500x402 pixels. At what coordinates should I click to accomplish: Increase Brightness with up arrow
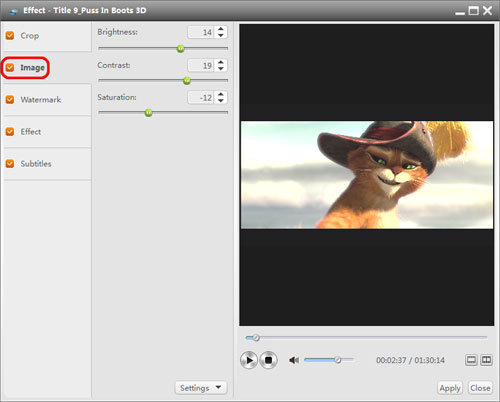click(x=221, y=29)
